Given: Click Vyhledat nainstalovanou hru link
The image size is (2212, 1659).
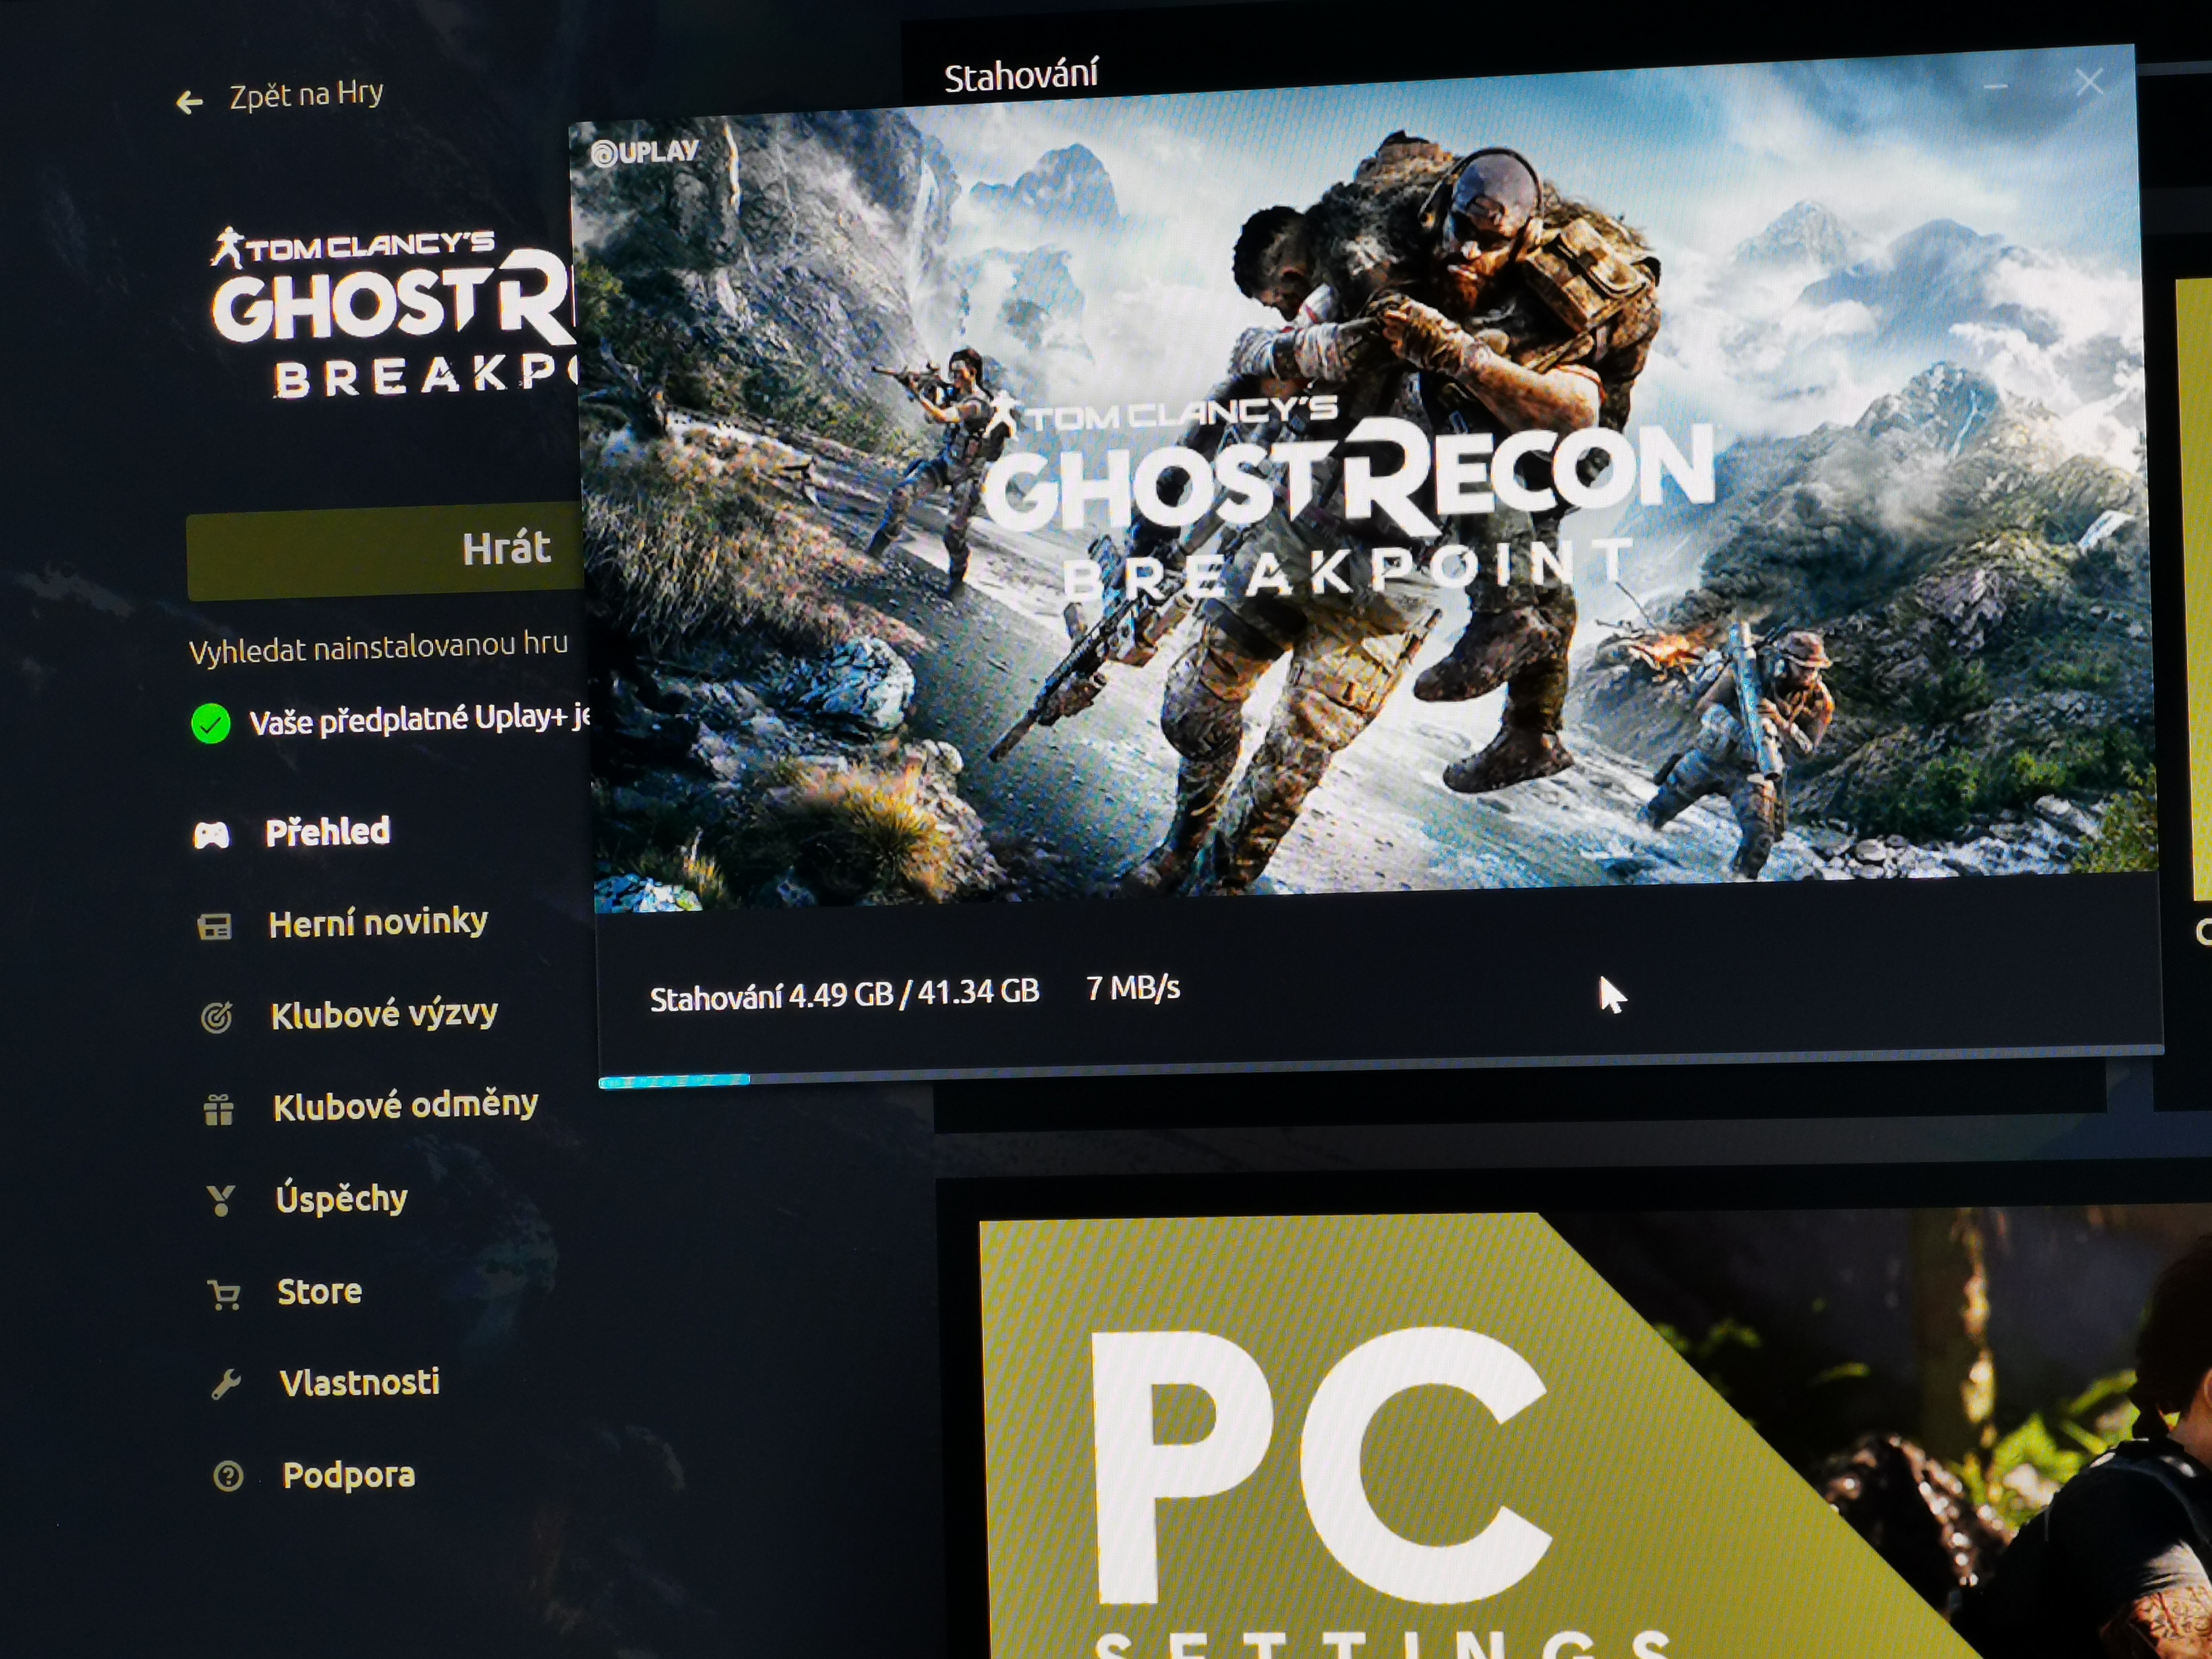Looking at the screenshot, I should pos(378,648).
